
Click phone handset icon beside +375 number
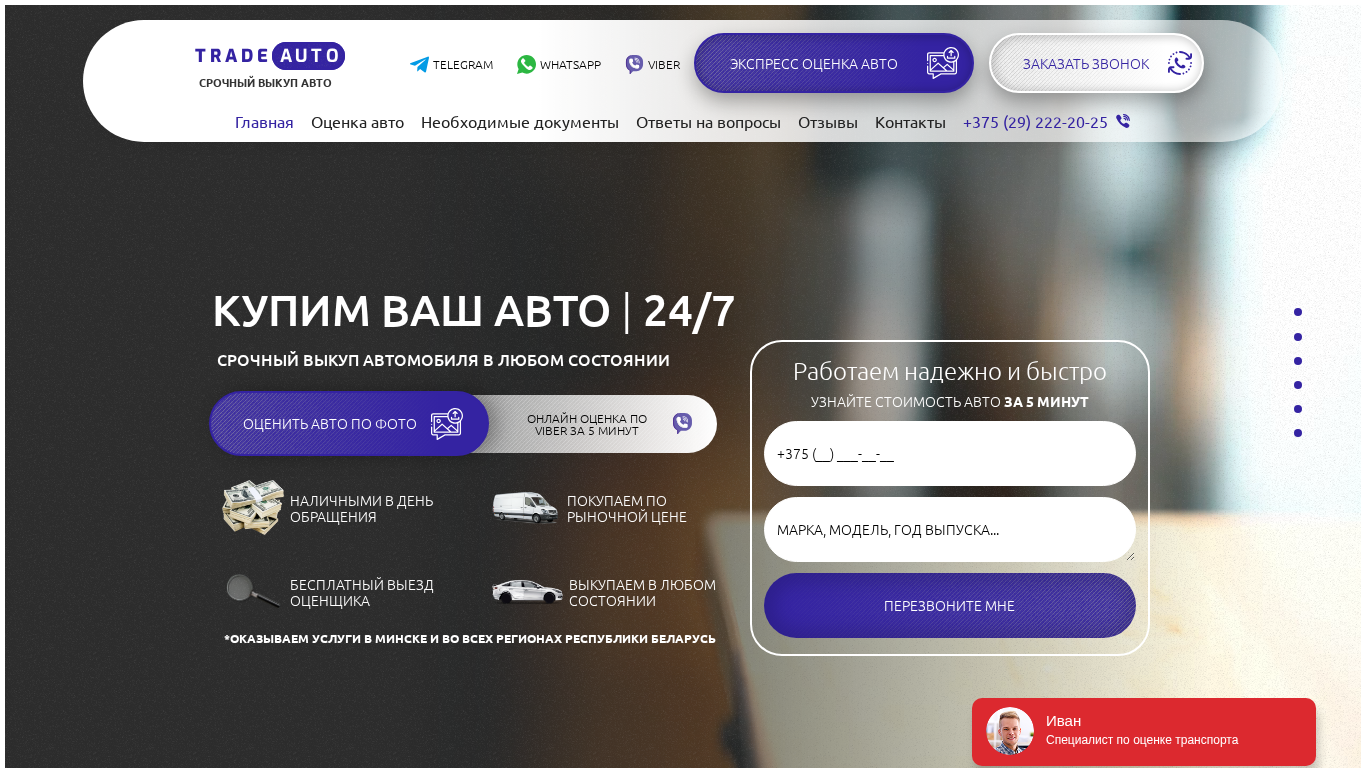point(1123,121)
